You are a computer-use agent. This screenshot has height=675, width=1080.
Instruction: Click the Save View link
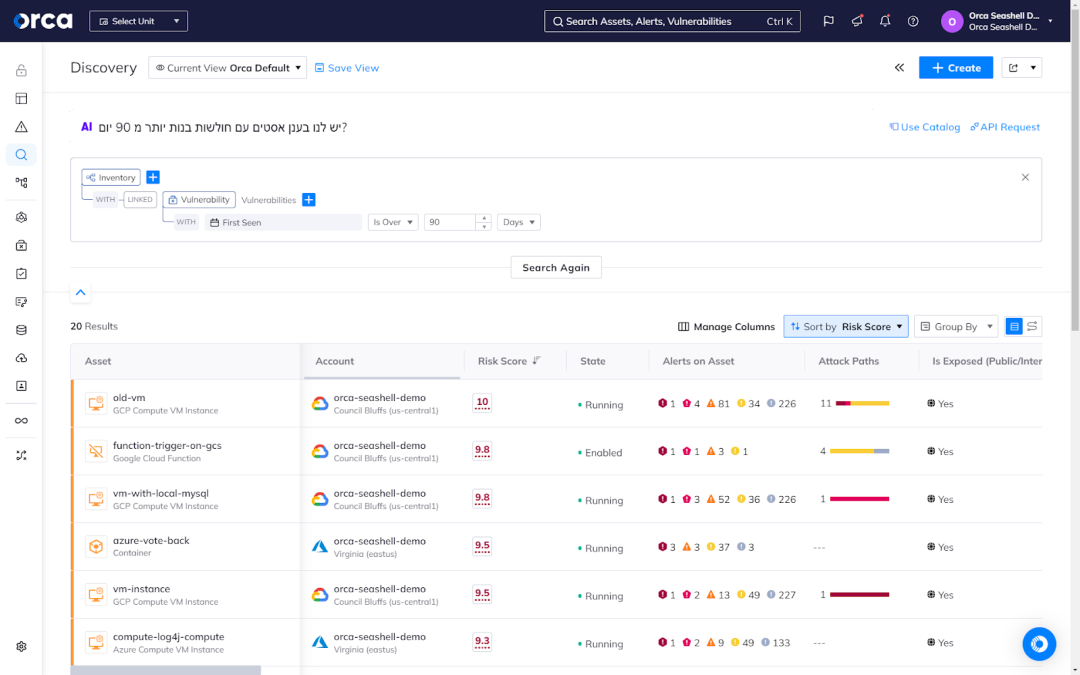tap(346, 68)
